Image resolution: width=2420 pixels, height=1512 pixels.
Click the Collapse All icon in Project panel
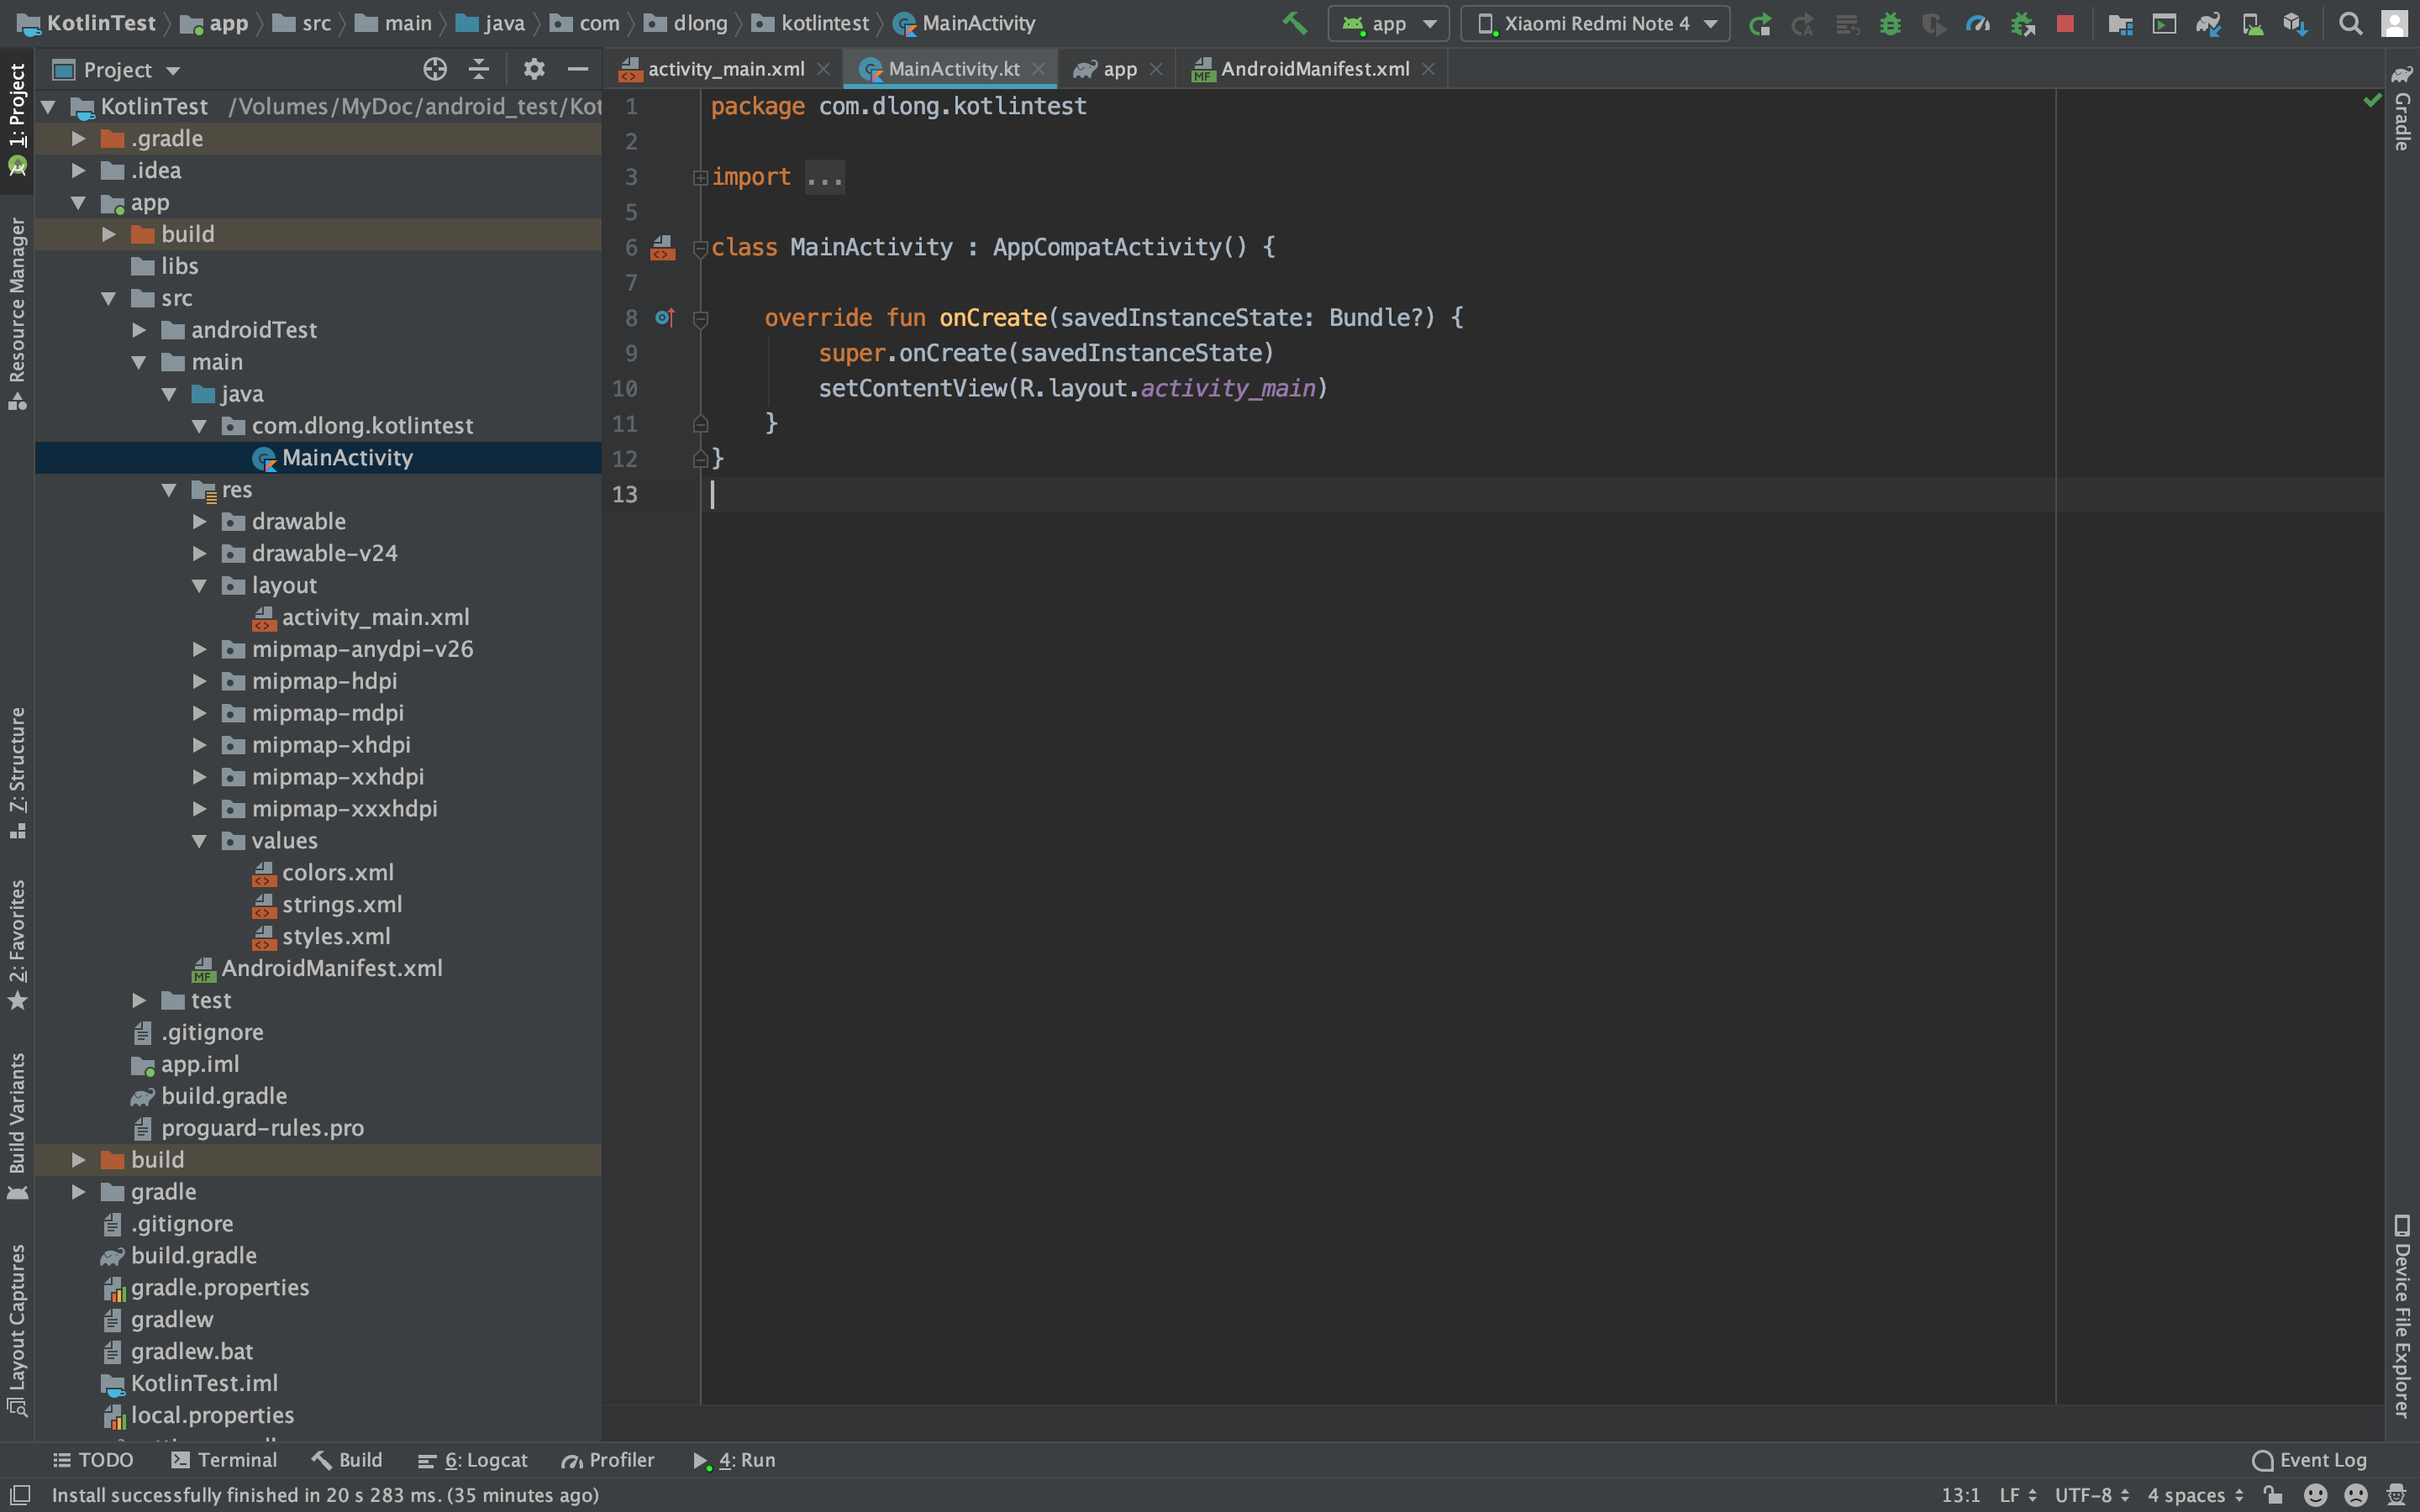[x=479, y=69]
